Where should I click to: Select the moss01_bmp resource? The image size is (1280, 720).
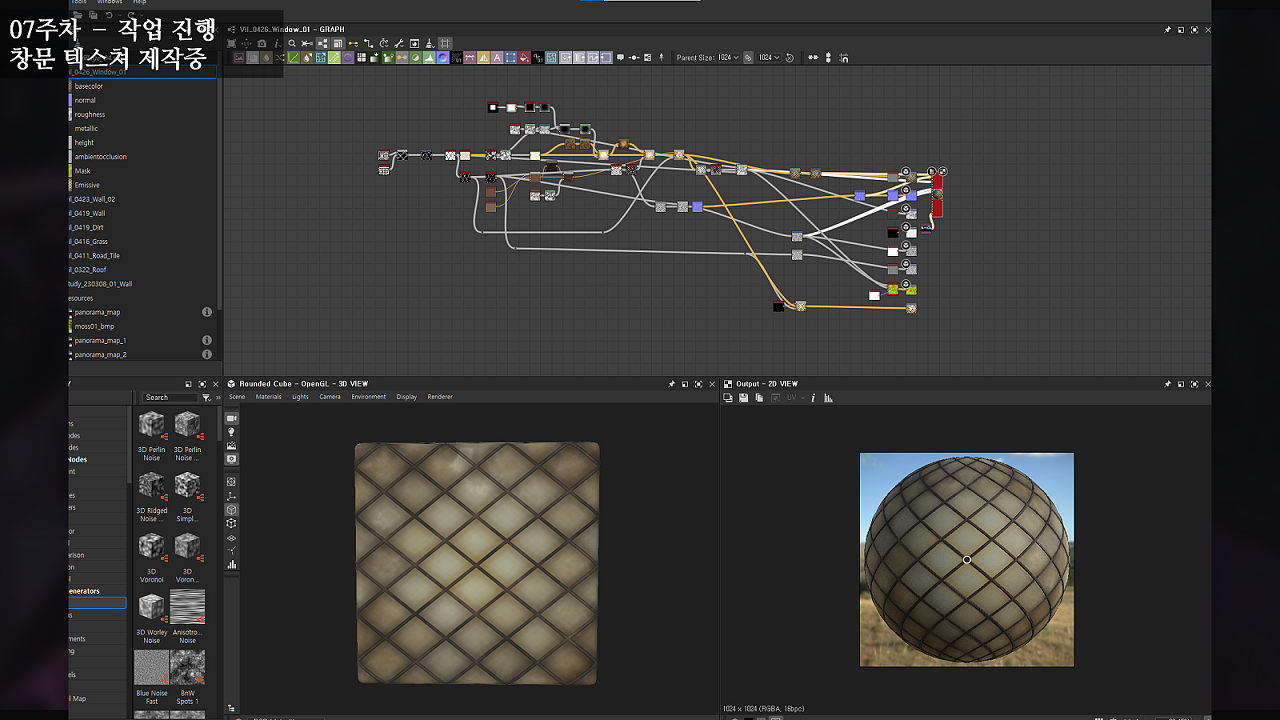point(94,326)
